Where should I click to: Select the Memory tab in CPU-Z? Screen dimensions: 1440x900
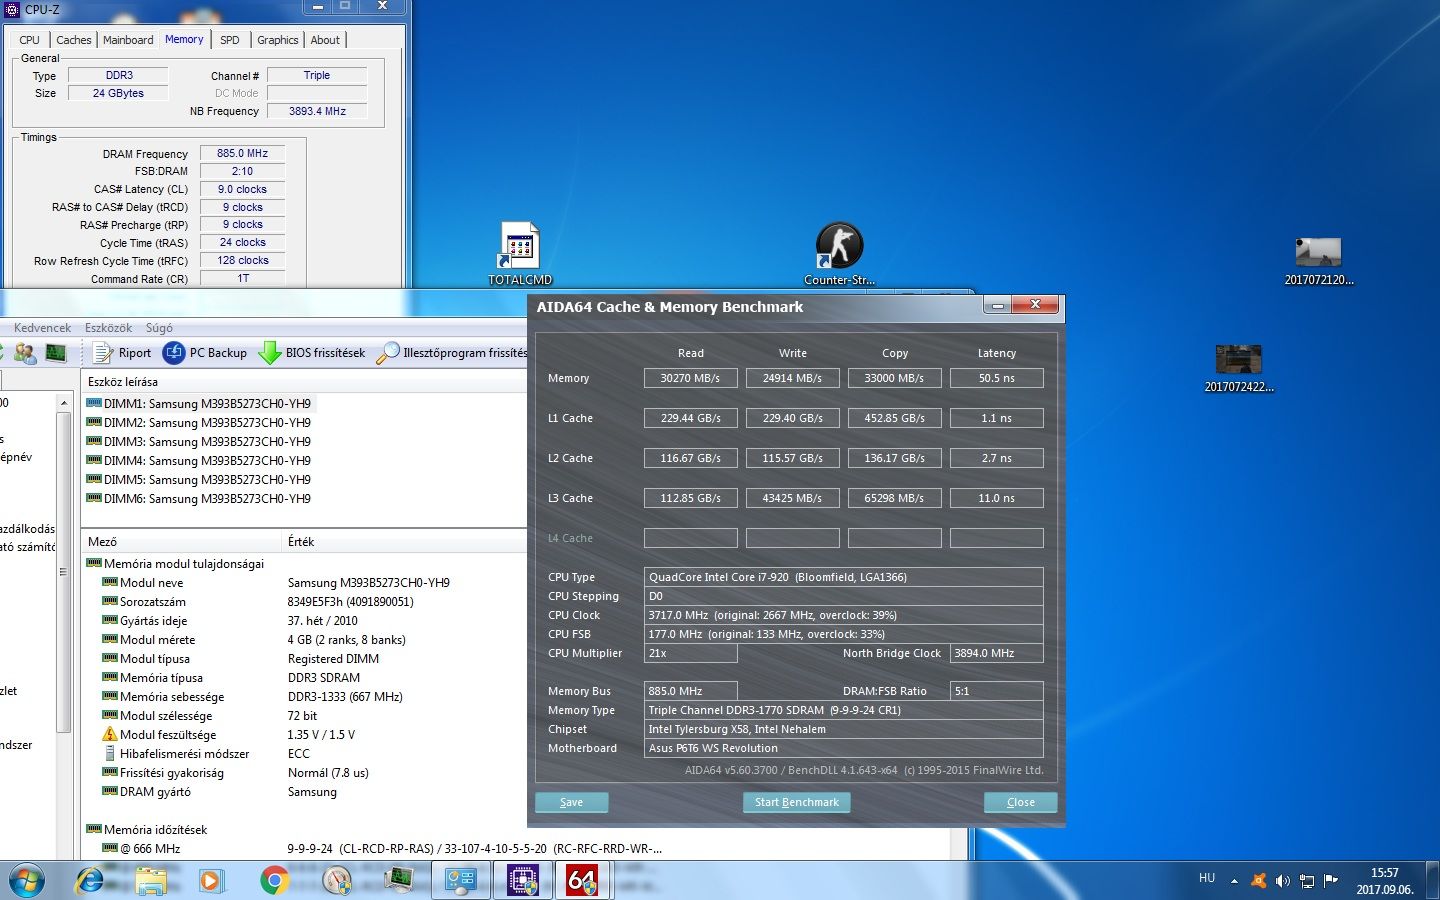[x=184, y=39]
